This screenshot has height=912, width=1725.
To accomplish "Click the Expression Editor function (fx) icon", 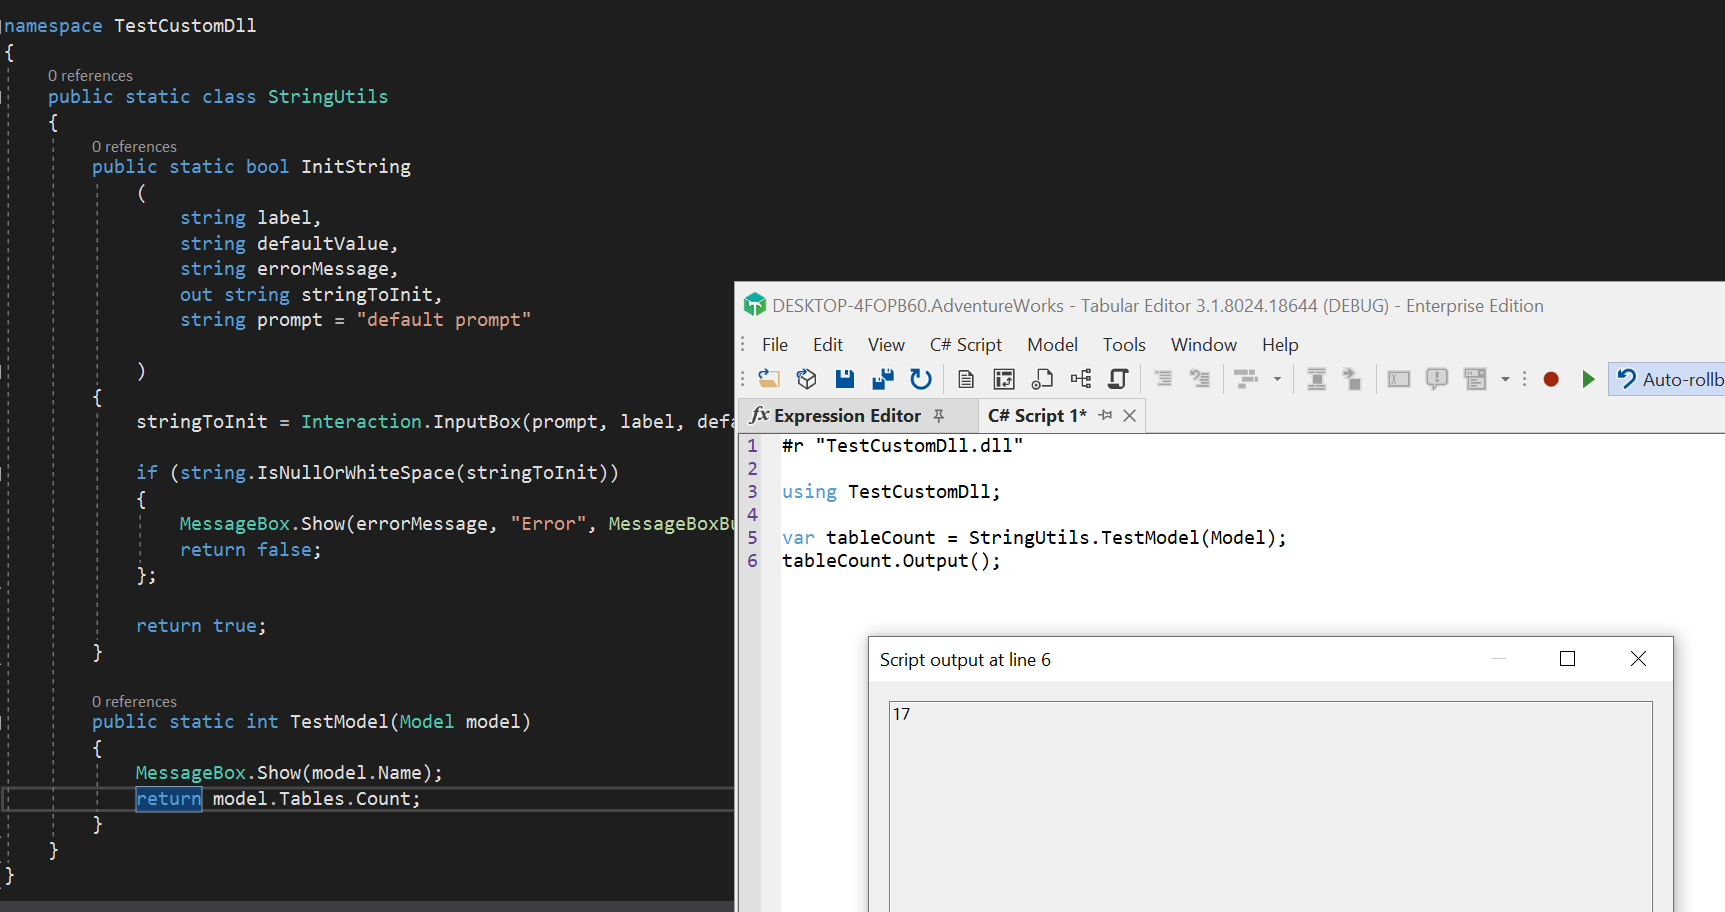I will click(x=761, y=414).
